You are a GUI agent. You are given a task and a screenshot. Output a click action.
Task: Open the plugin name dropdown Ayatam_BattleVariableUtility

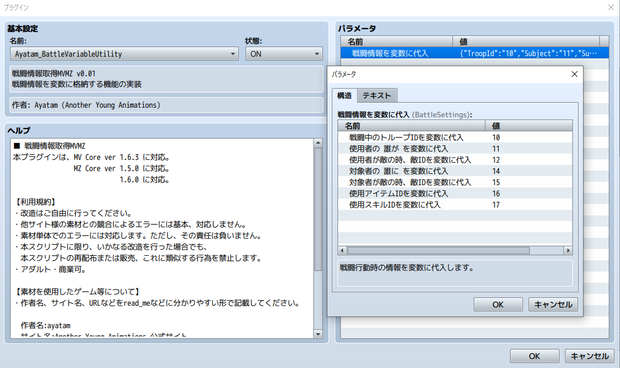pos(124,54)
